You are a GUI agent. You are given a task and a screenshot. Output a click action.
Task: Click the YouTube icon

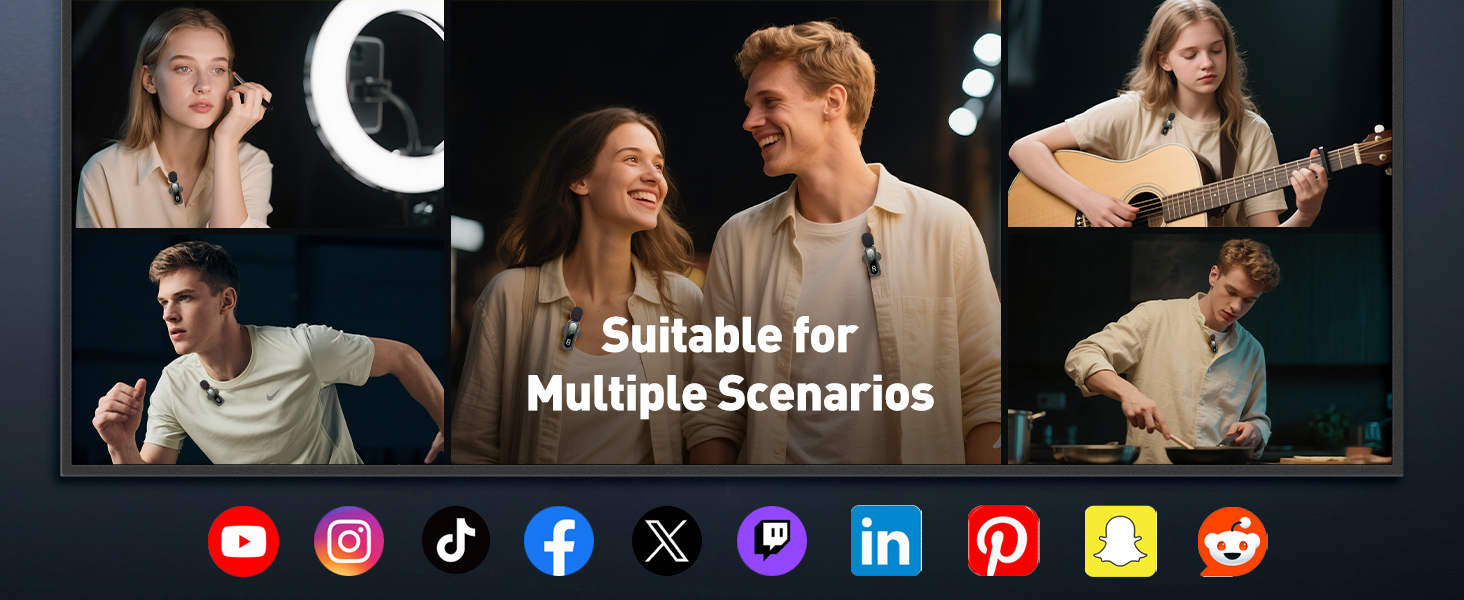[x=243, y=541]
